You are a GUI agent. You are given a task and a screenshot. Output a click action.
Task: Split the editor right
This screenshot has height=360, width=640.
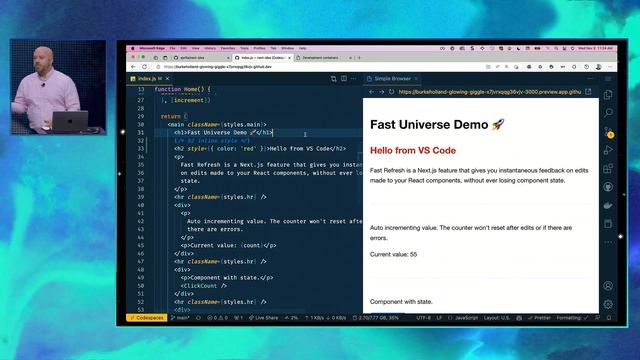click(344, 79)
